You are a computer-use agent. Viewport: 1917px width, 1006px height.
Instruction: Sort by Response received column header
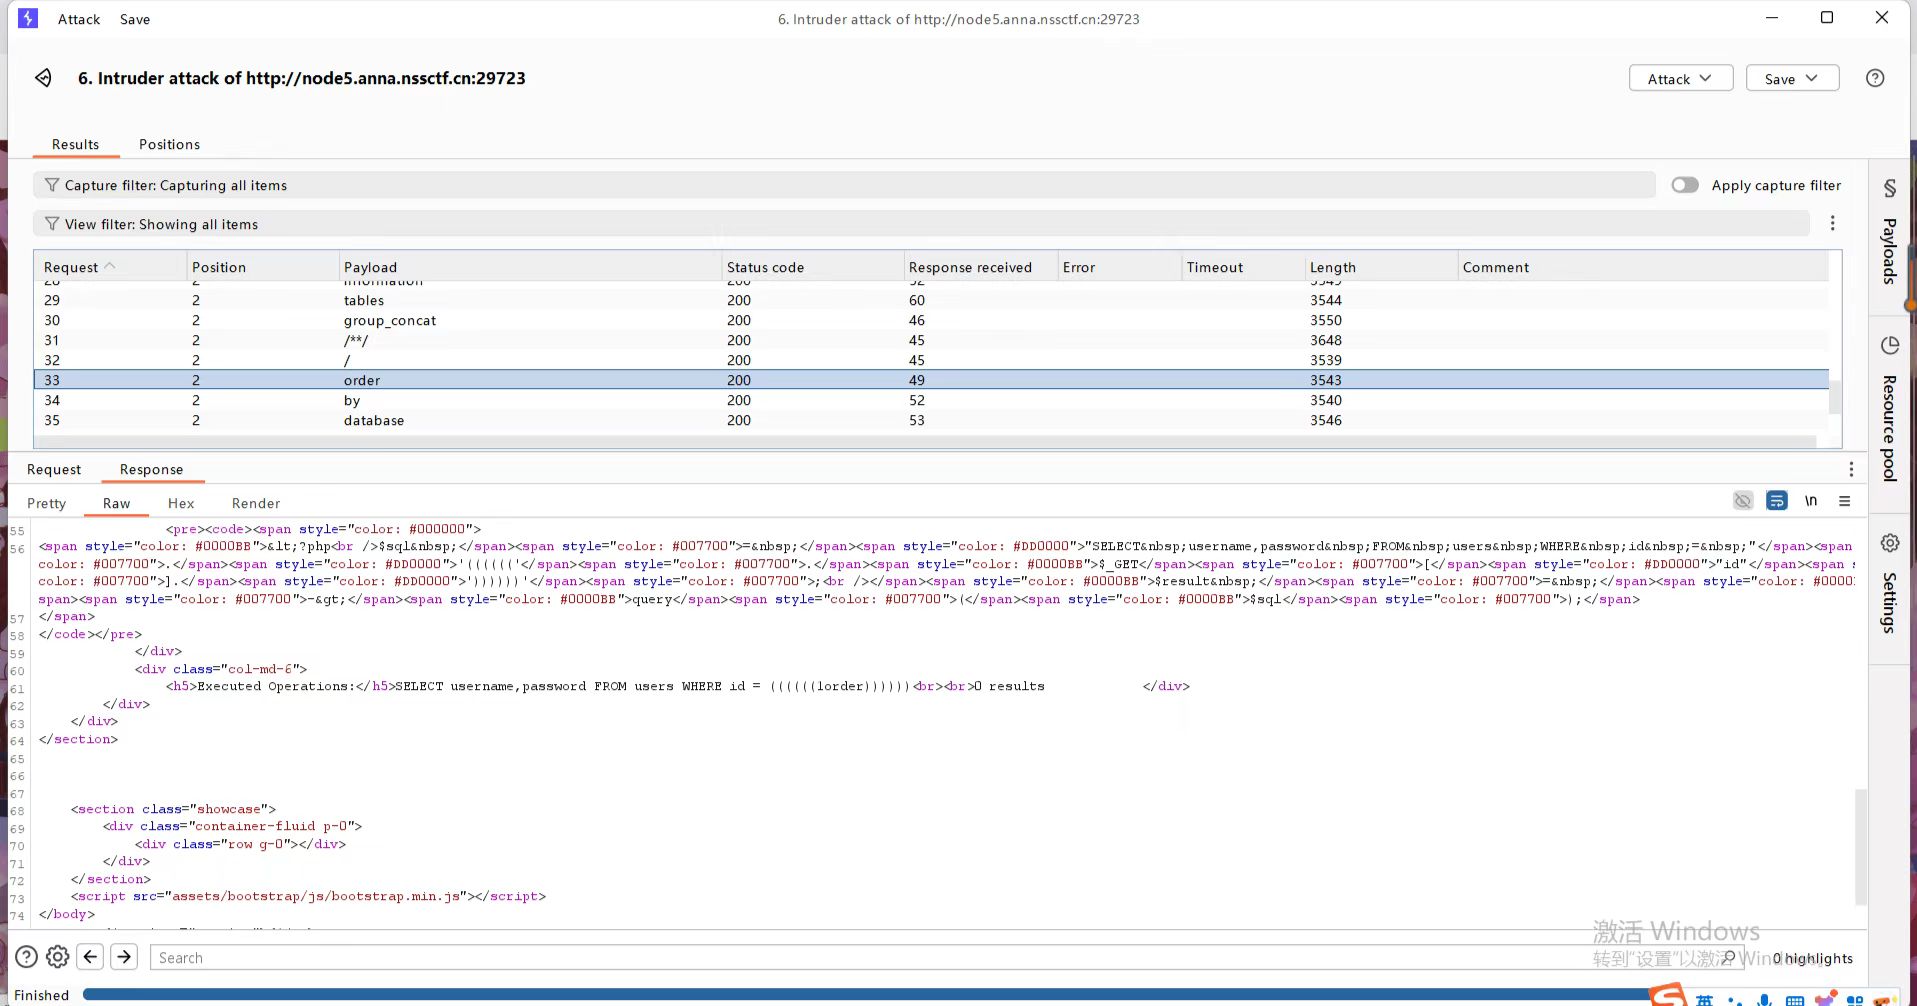[981, 267]
